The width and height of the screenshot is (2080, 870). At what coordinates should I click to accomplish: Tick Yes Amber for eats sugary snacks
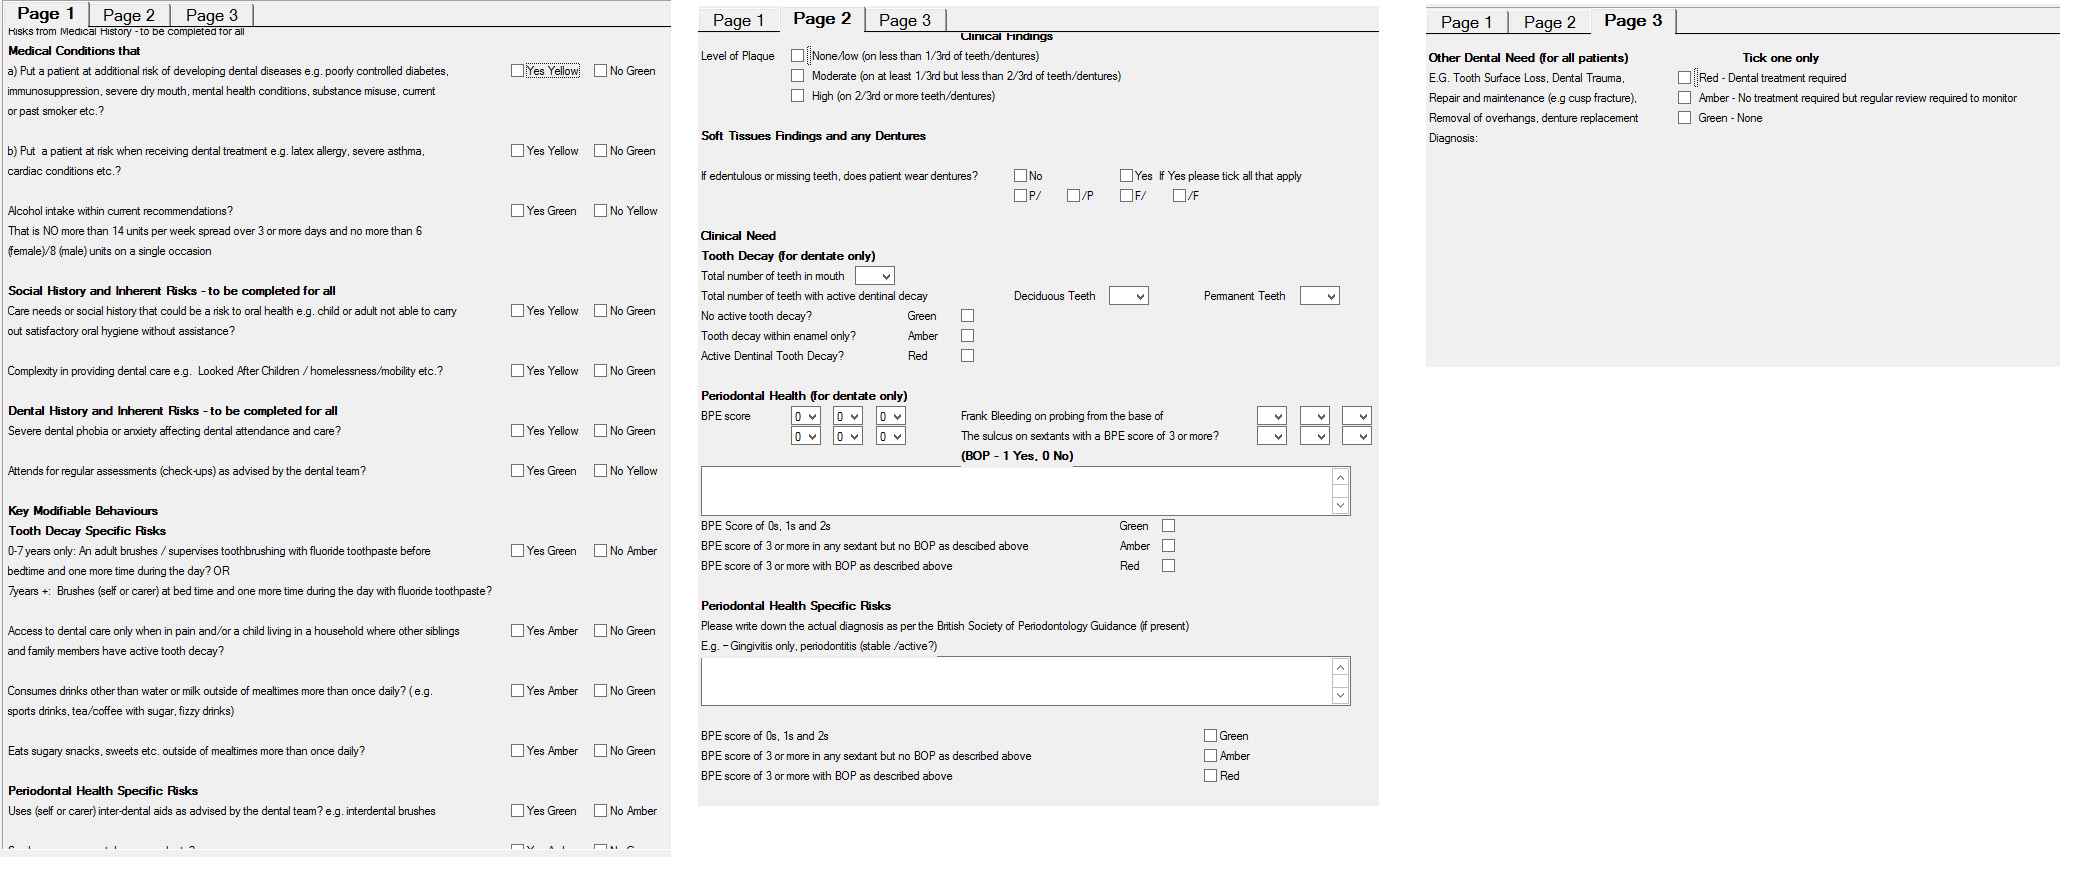517,751
